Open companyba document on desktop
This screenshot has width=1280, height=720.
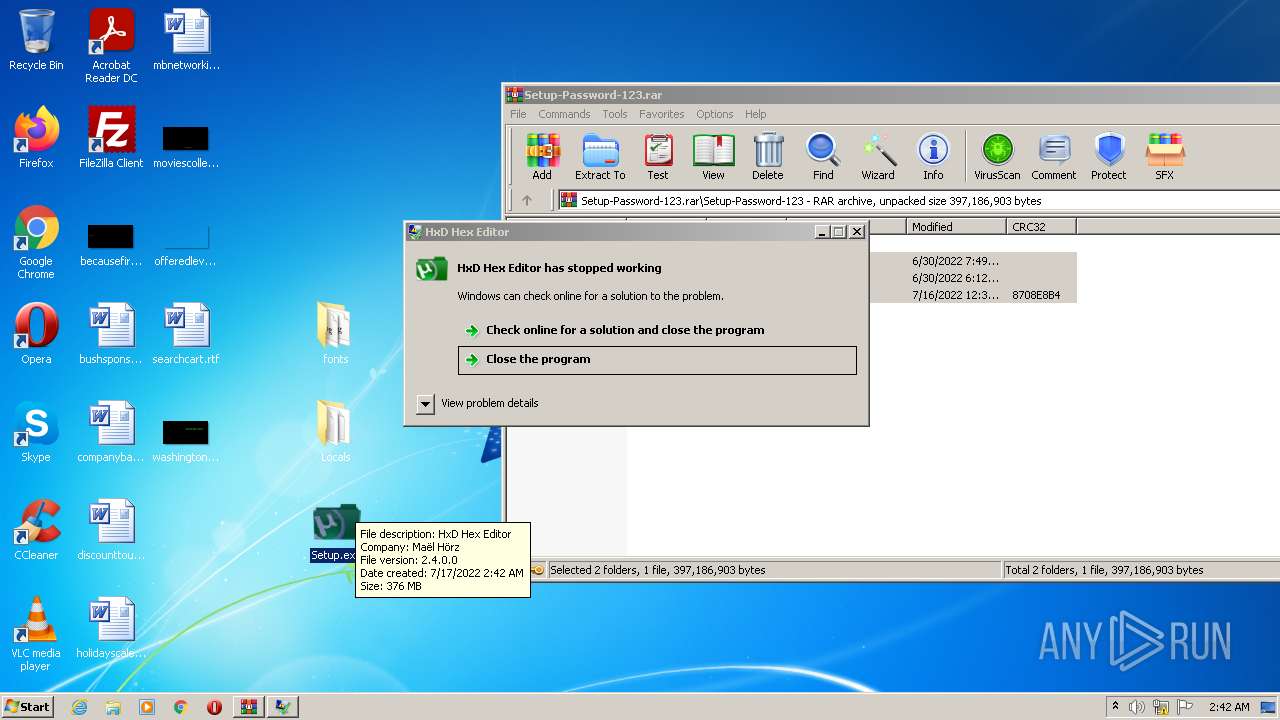pyautogui.click(x=111, y=432)
